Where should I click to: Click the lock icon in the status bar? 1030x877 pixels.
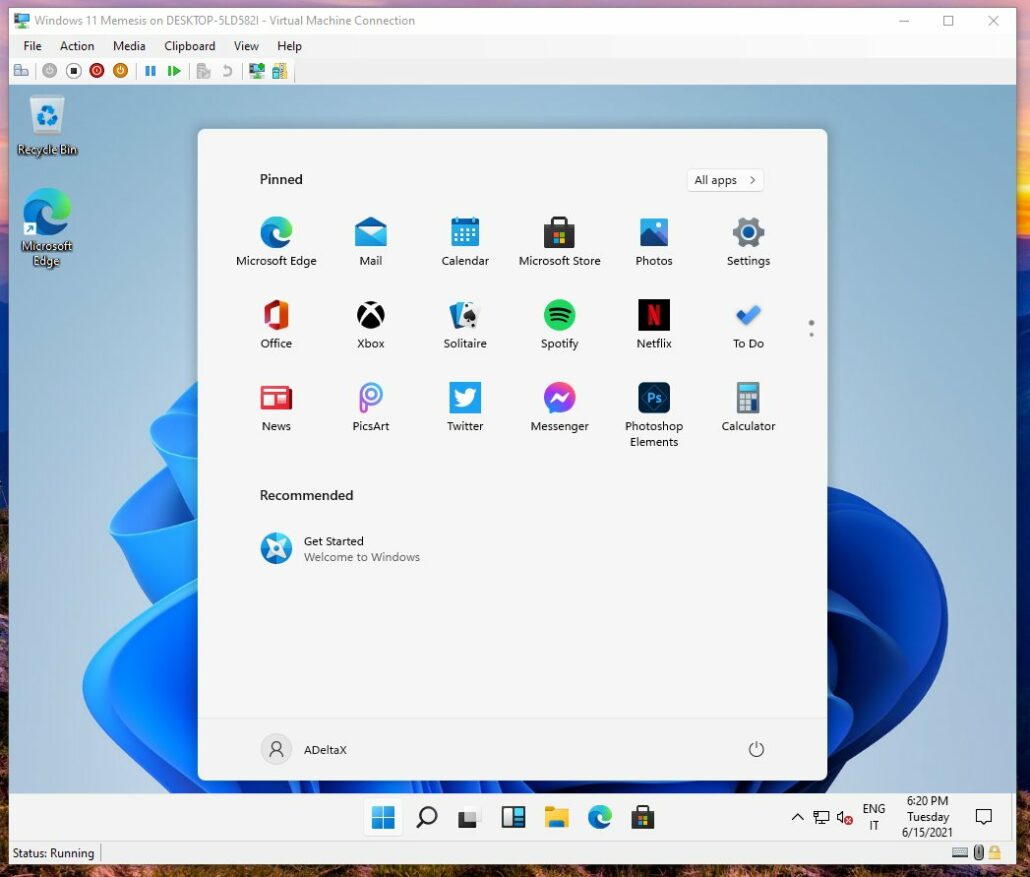click(994, 852)
